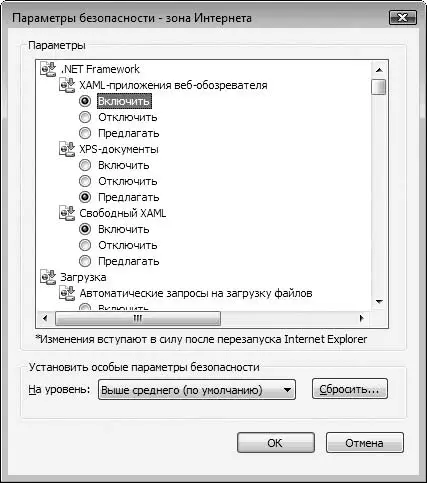Click the icon beside XAML-приложения веб-обозревателя
427x483 pixels.
67,85
